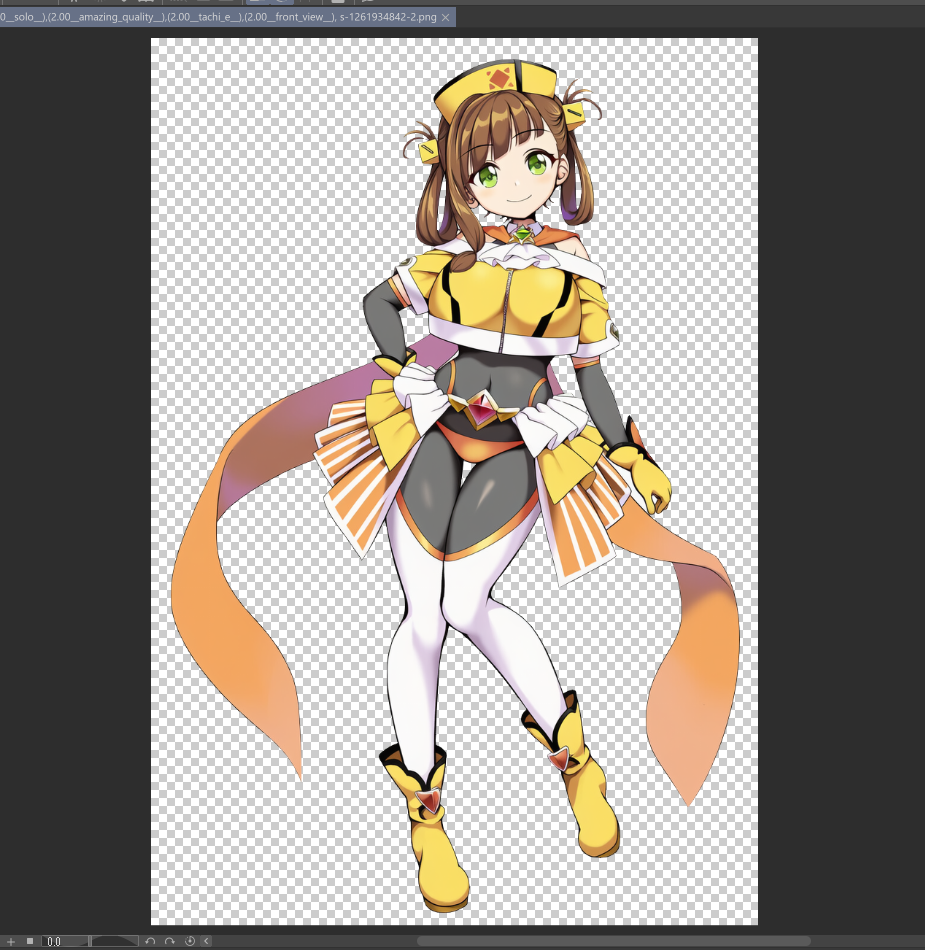
Task: Click the scroll left arrow in bottom bar
Action: (206, 941)
